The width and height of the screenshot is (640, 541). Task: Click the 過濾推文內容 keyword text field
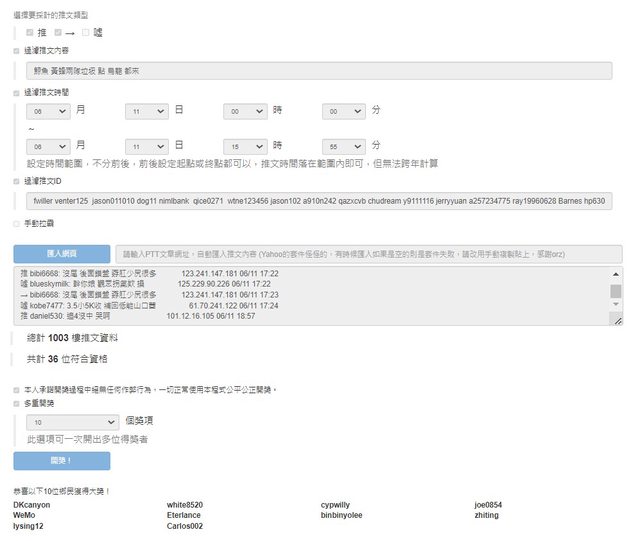pyautogui.click(x=318, y=70)
